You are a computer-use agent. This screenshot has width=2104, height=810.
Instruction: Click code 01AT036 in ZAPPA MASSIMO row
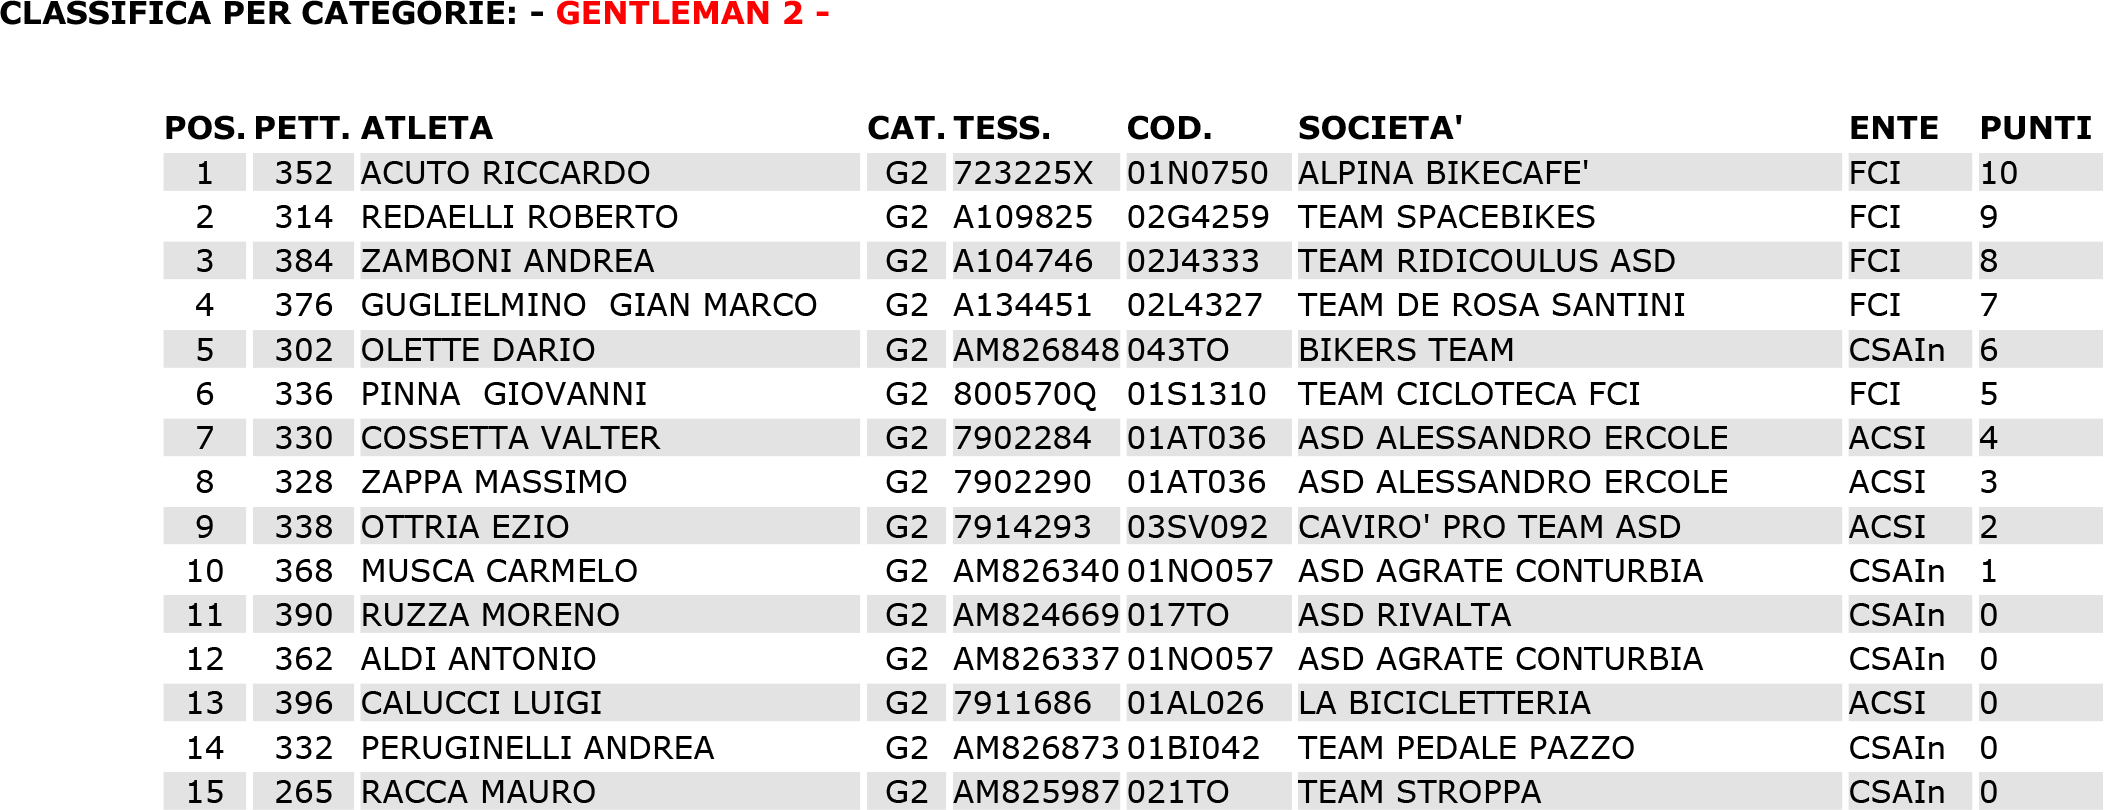click(x=1196, y=482)
